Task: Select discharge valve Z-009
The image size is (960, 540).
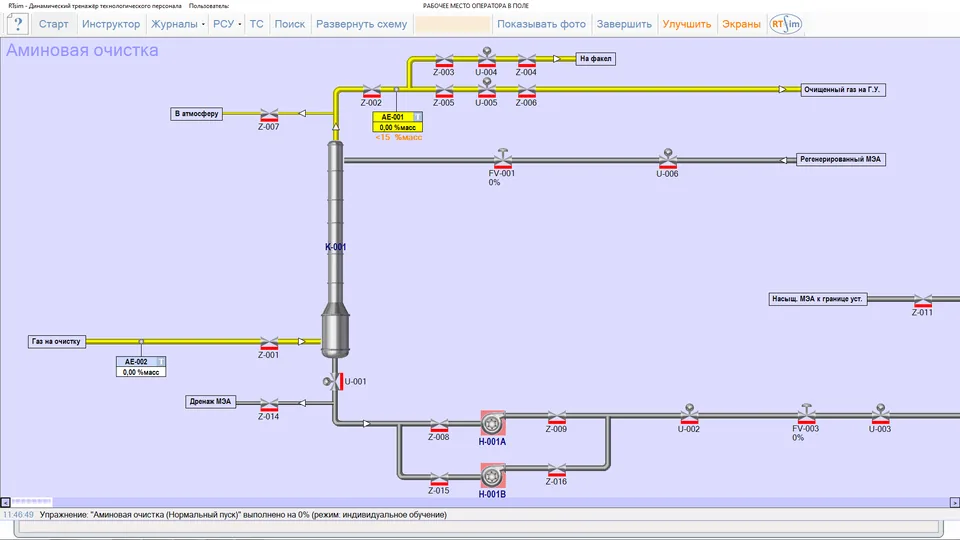Action: coord(557,418)
